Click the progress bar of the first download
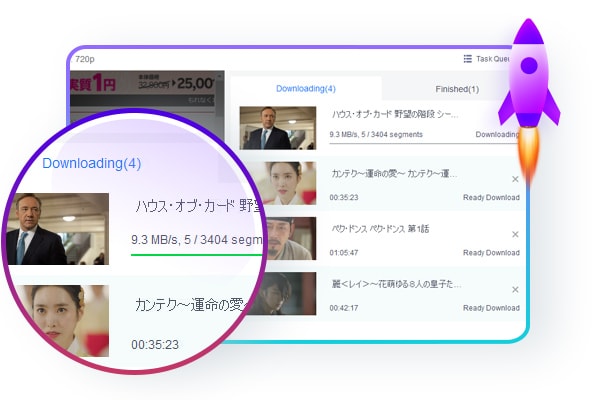Screen dimensions: 600x400 point(424,144)
